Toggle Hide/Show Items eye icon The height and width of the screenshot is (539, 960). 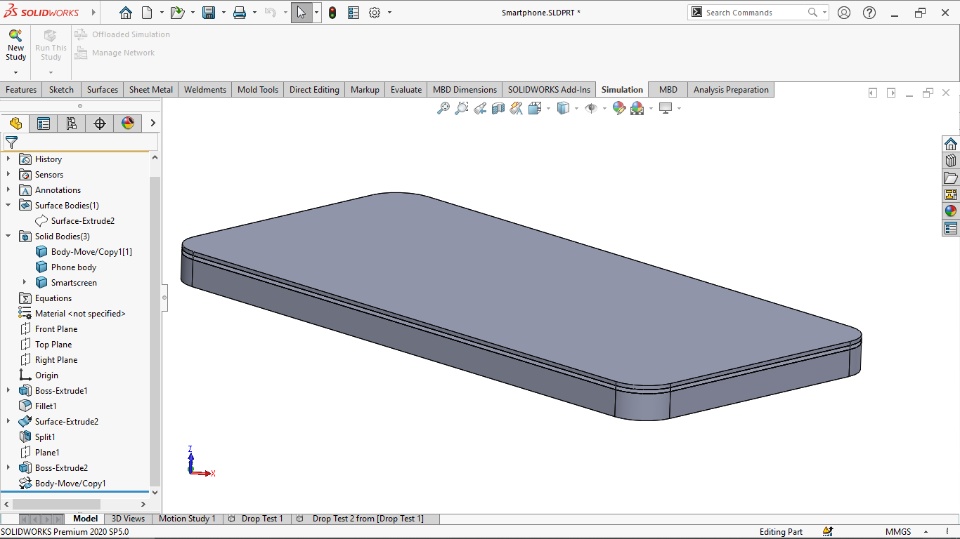pos(591,108)
